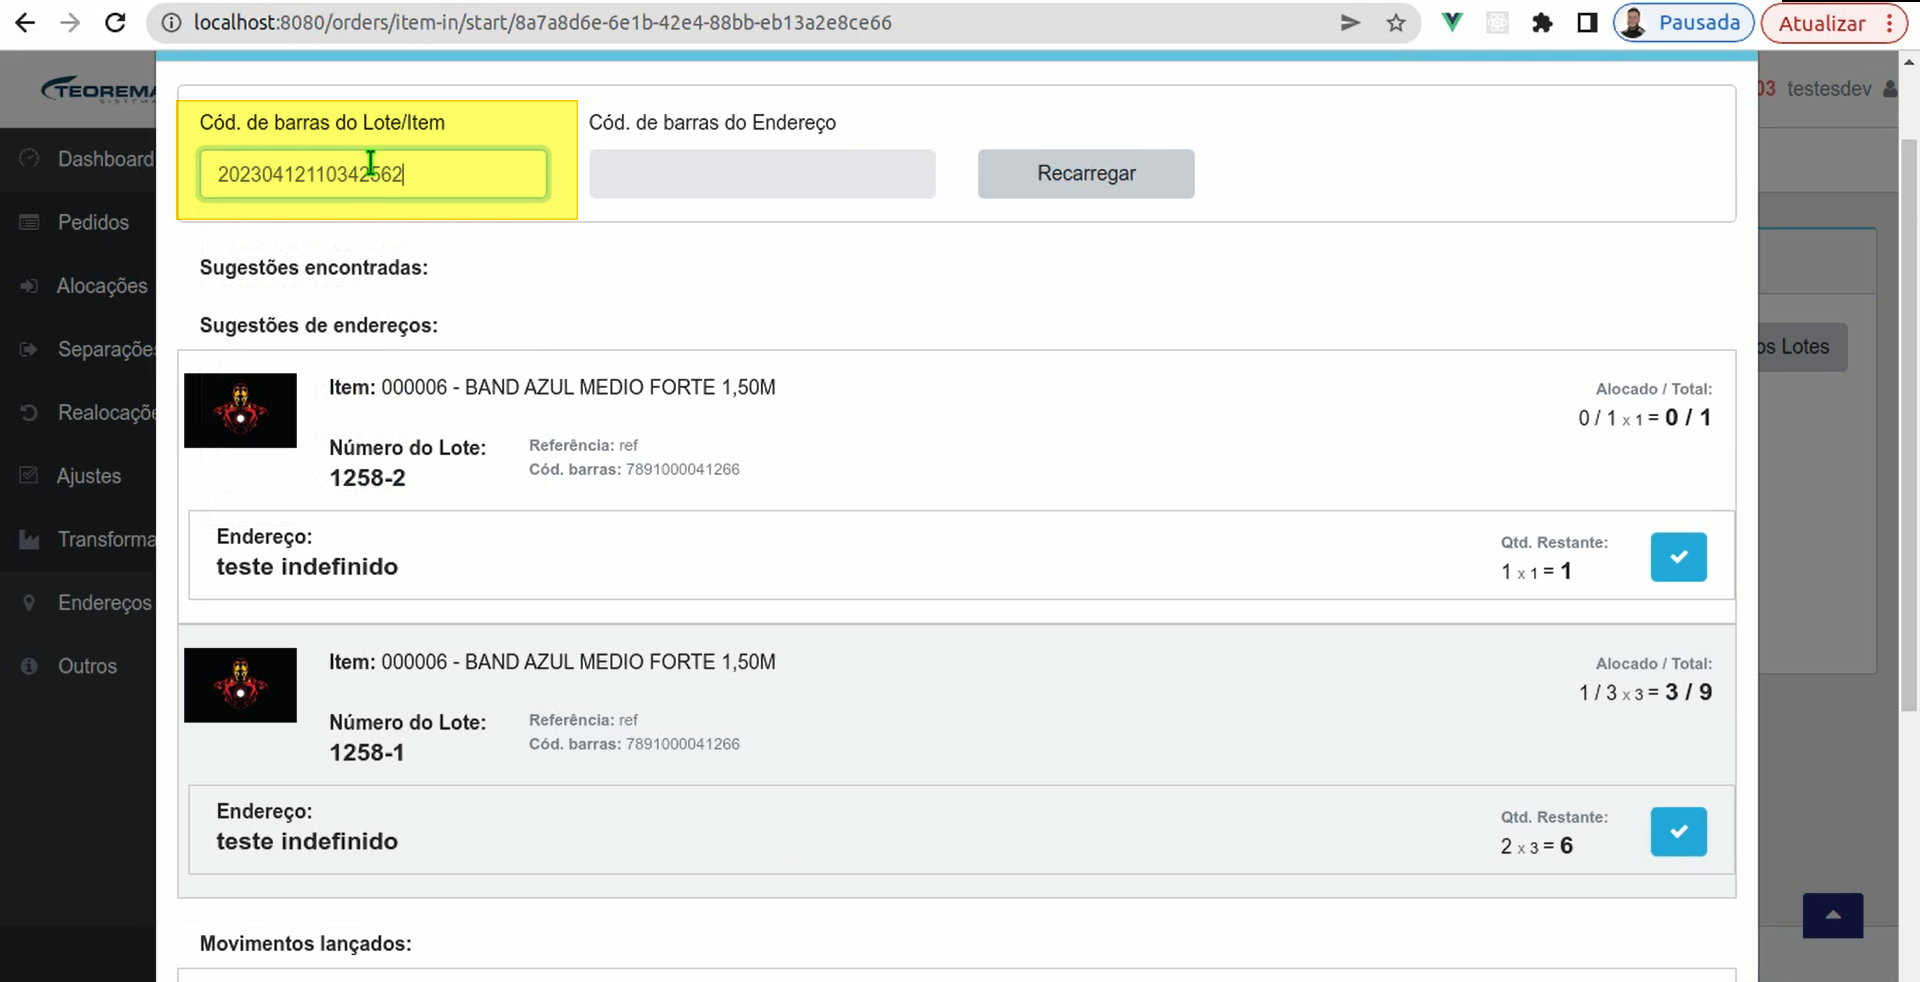1920x982 pixels.
Task: Go forward in browser history
Action: 70,23
